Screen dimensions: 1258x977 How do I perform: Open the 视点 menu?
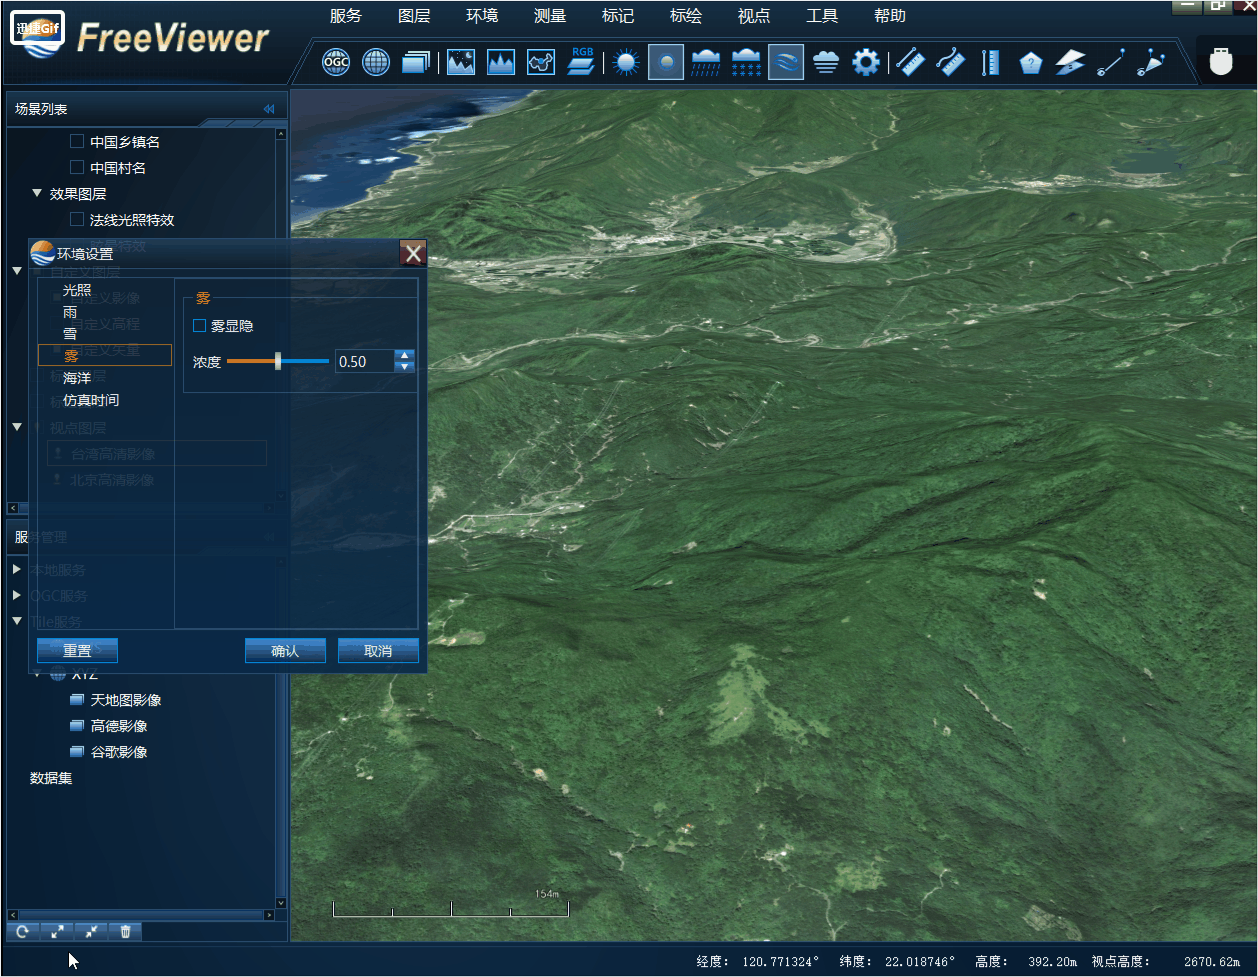(x=754, y=16)
